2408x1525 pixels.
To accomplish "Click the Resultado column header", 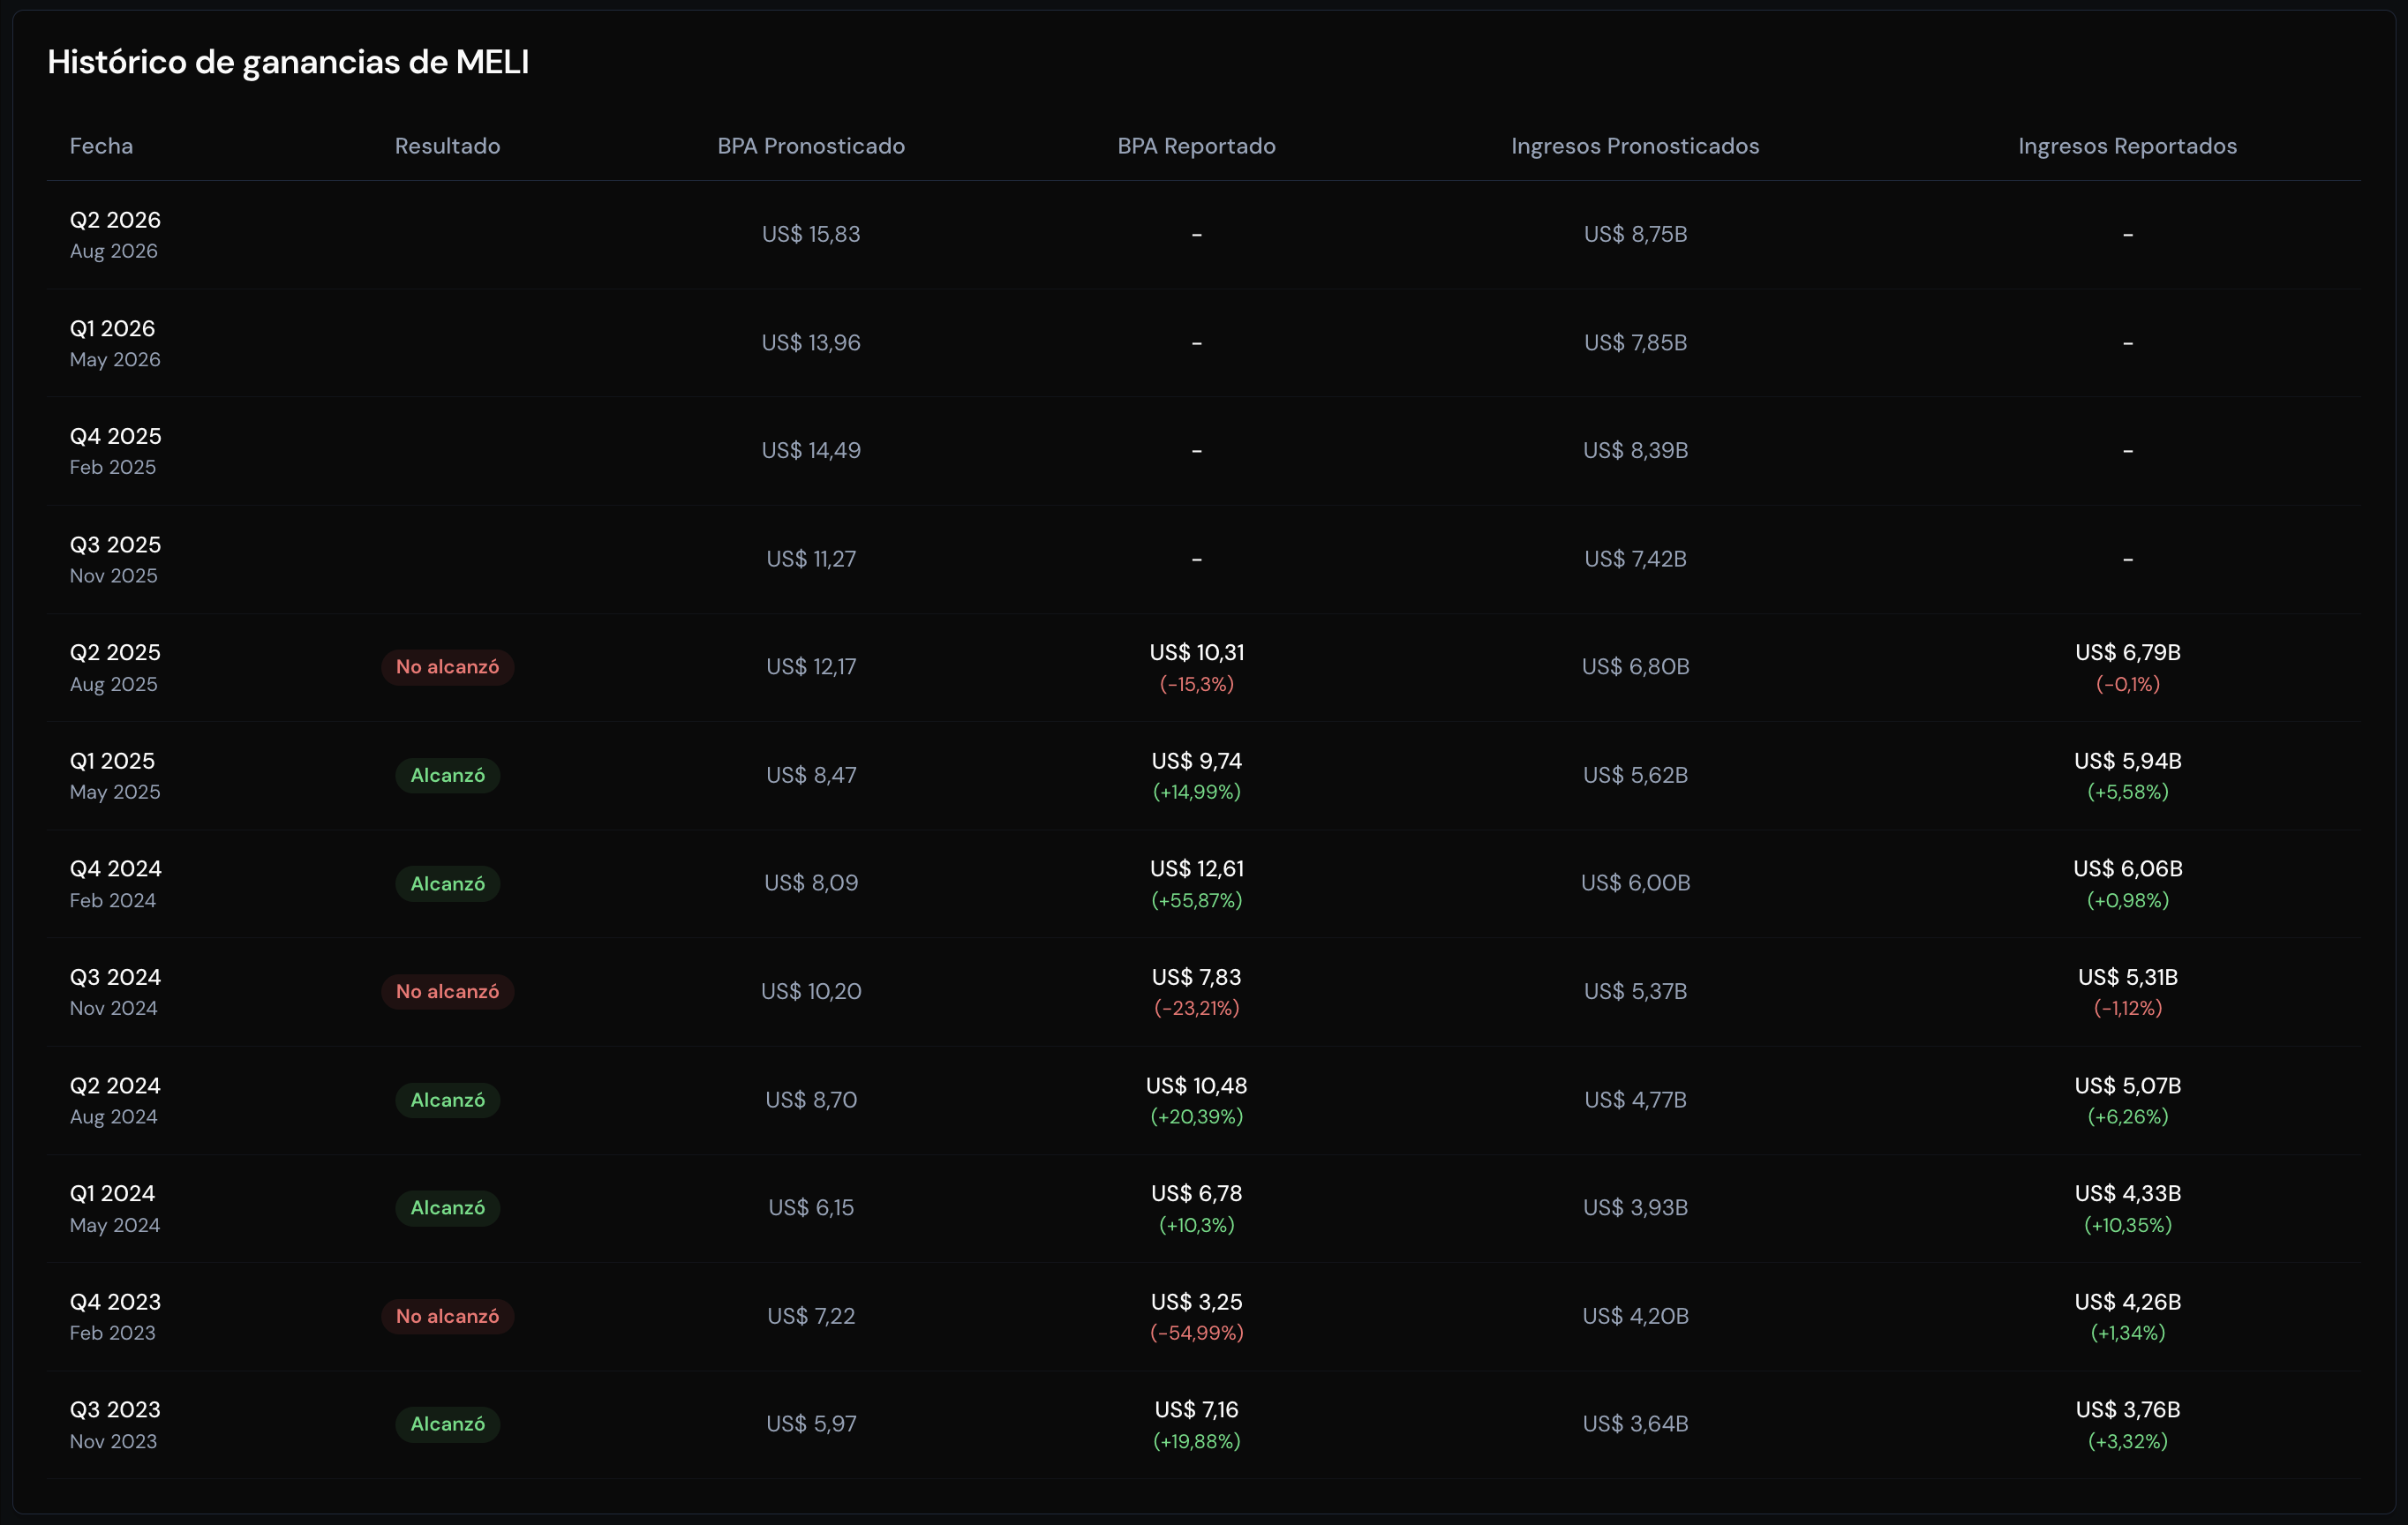I will 447,146.
